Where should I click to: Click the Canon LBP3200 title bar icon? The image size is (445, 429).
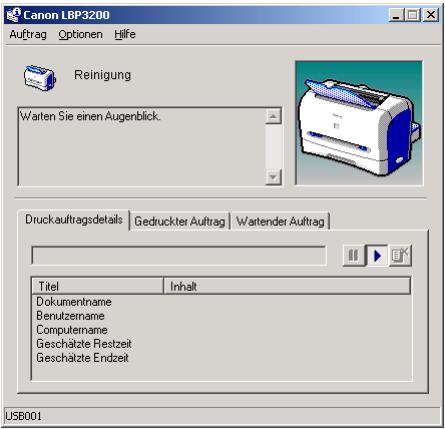(14, 15)
